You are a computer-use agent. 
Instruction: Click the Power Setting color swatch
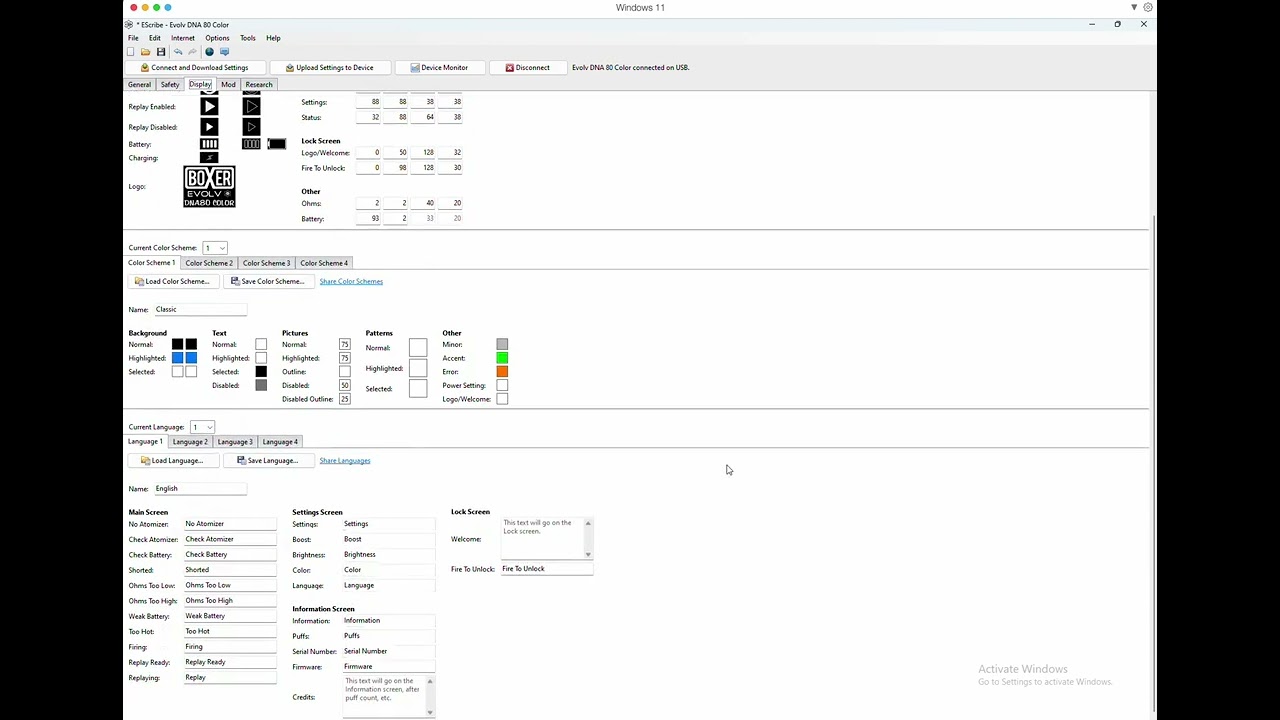tap(502, 385)
